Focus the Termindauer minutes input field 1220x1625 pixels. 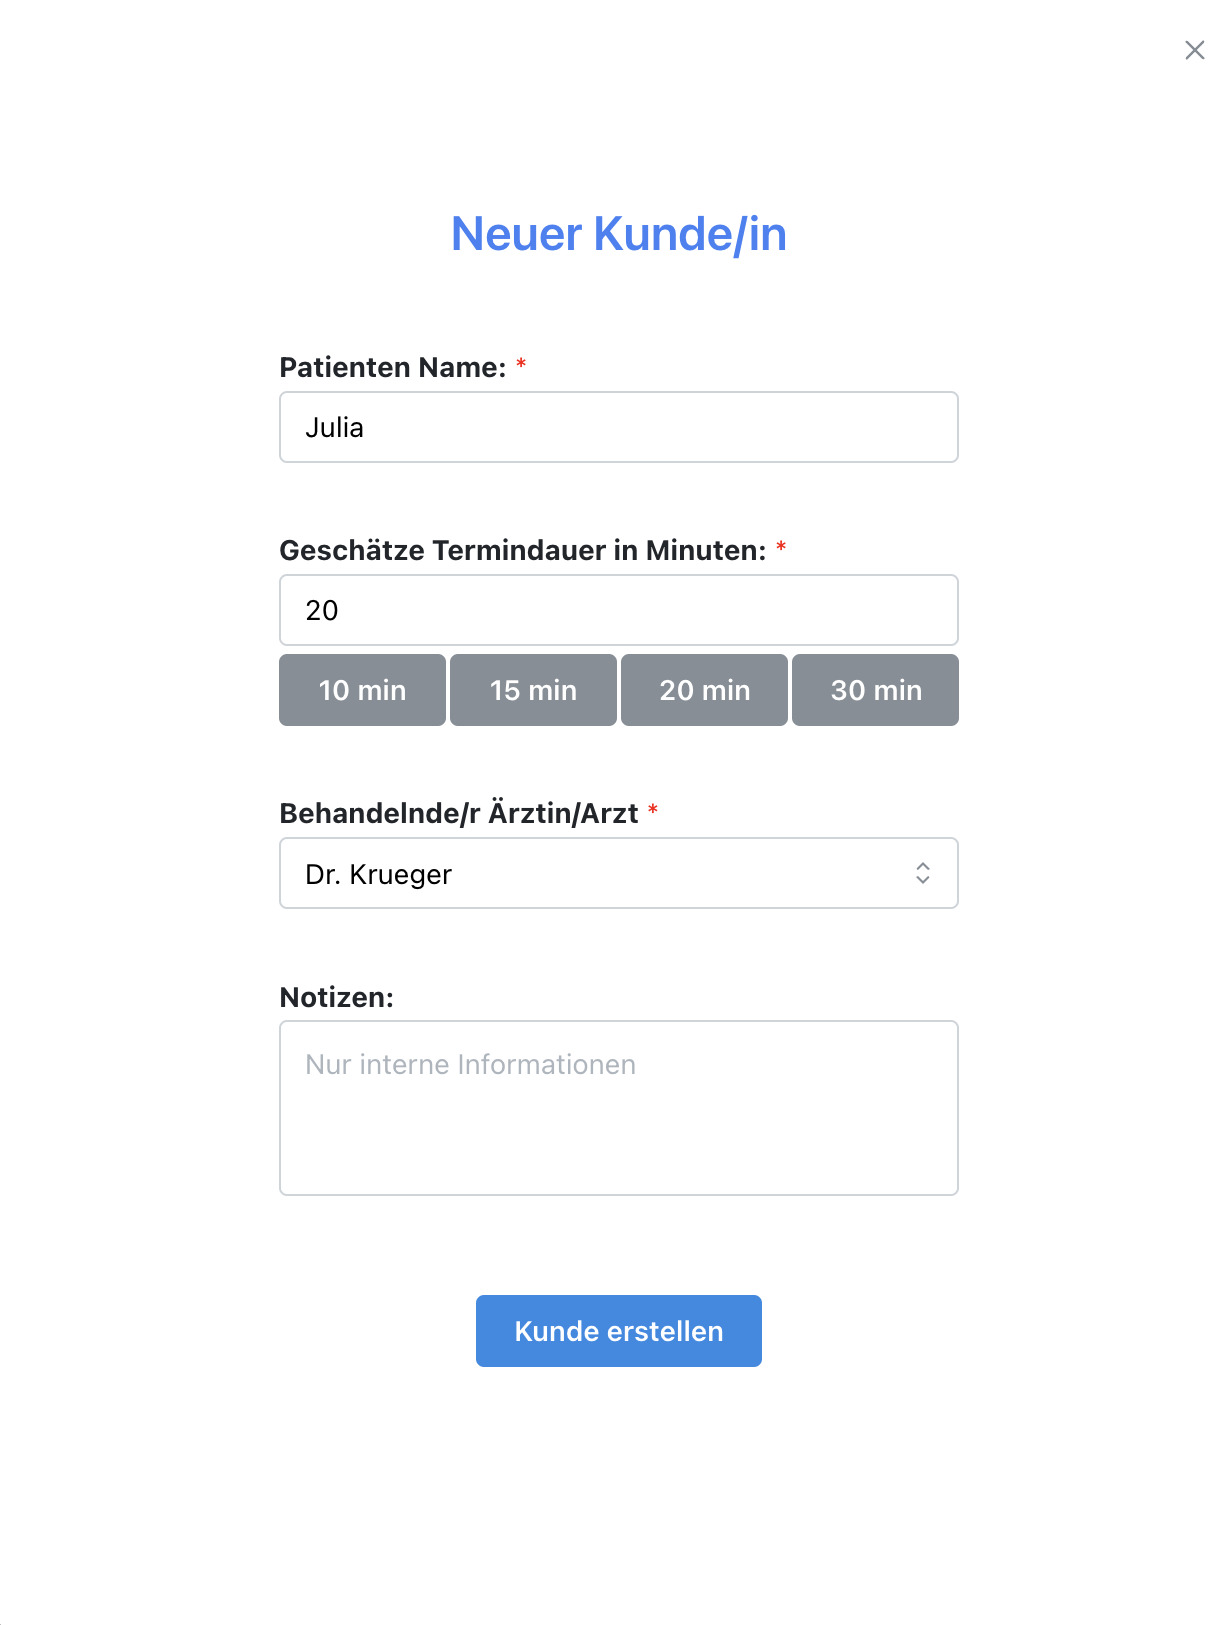pos(618,610)
